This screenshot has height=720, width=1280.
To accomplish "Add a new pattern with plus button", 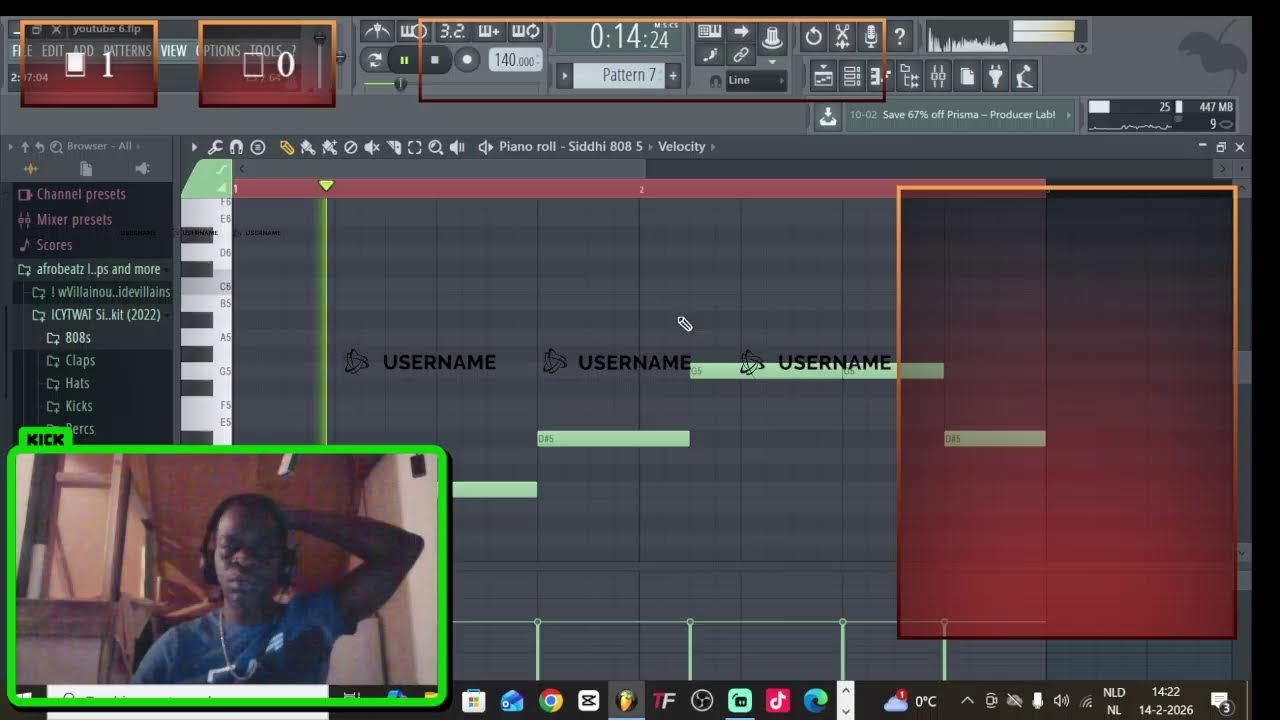I will 673,75.
